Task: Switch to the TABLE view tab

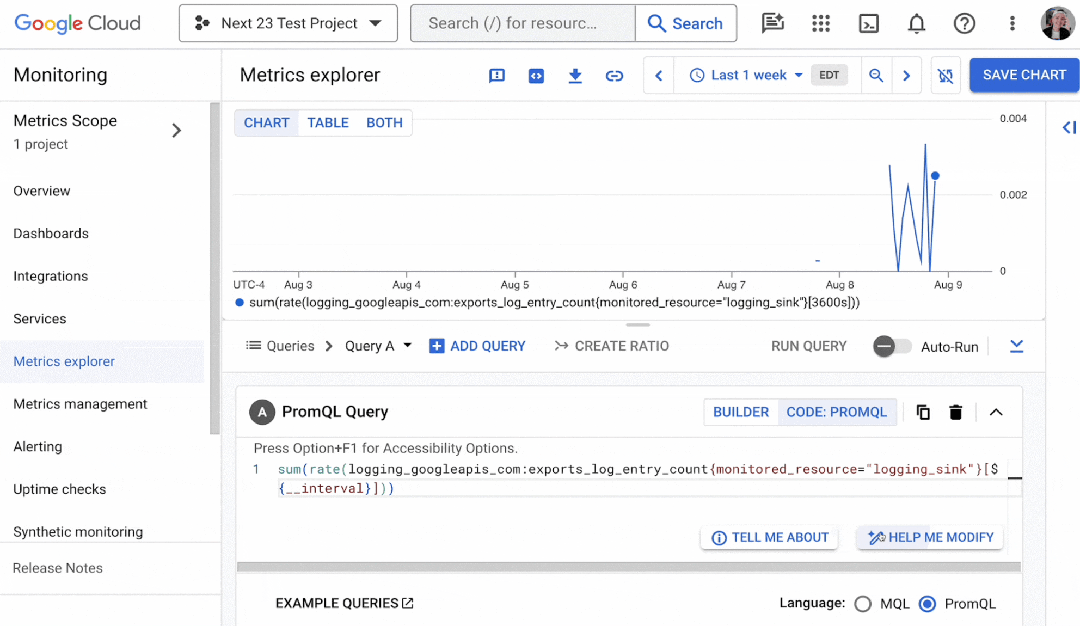Action: click(328, 123)
